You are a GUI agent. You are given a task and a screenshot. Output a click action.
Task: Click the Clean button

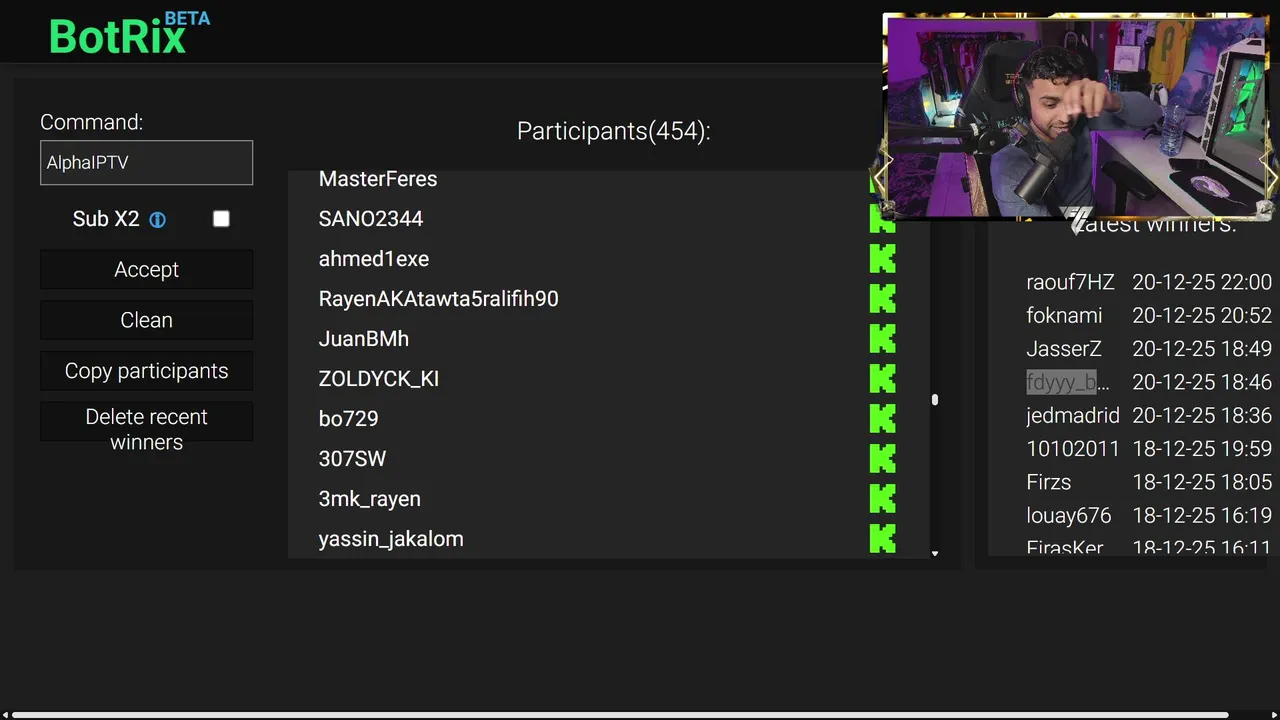pyautogui.click(x=146, y=320)
